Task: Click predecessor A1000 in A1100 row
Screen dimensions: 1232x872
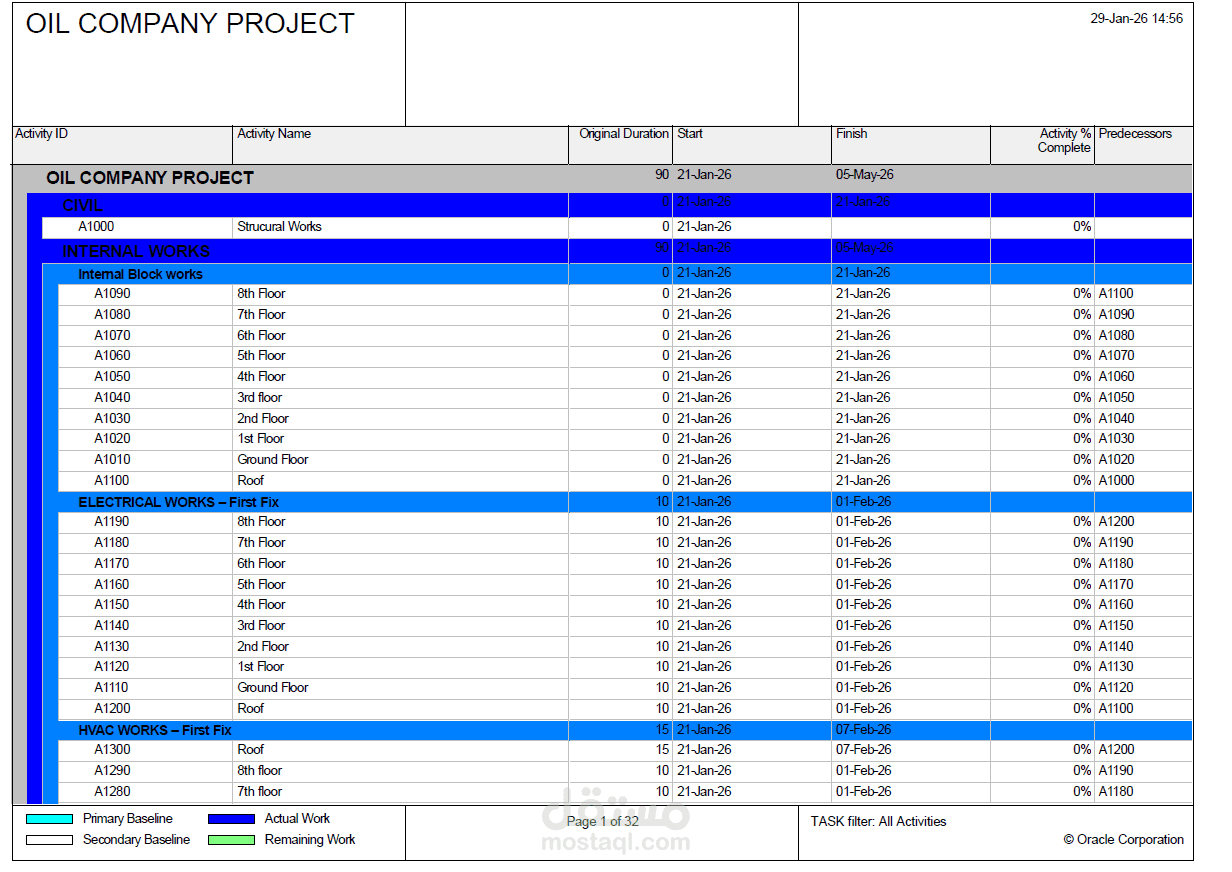Action: (1117, 481)
